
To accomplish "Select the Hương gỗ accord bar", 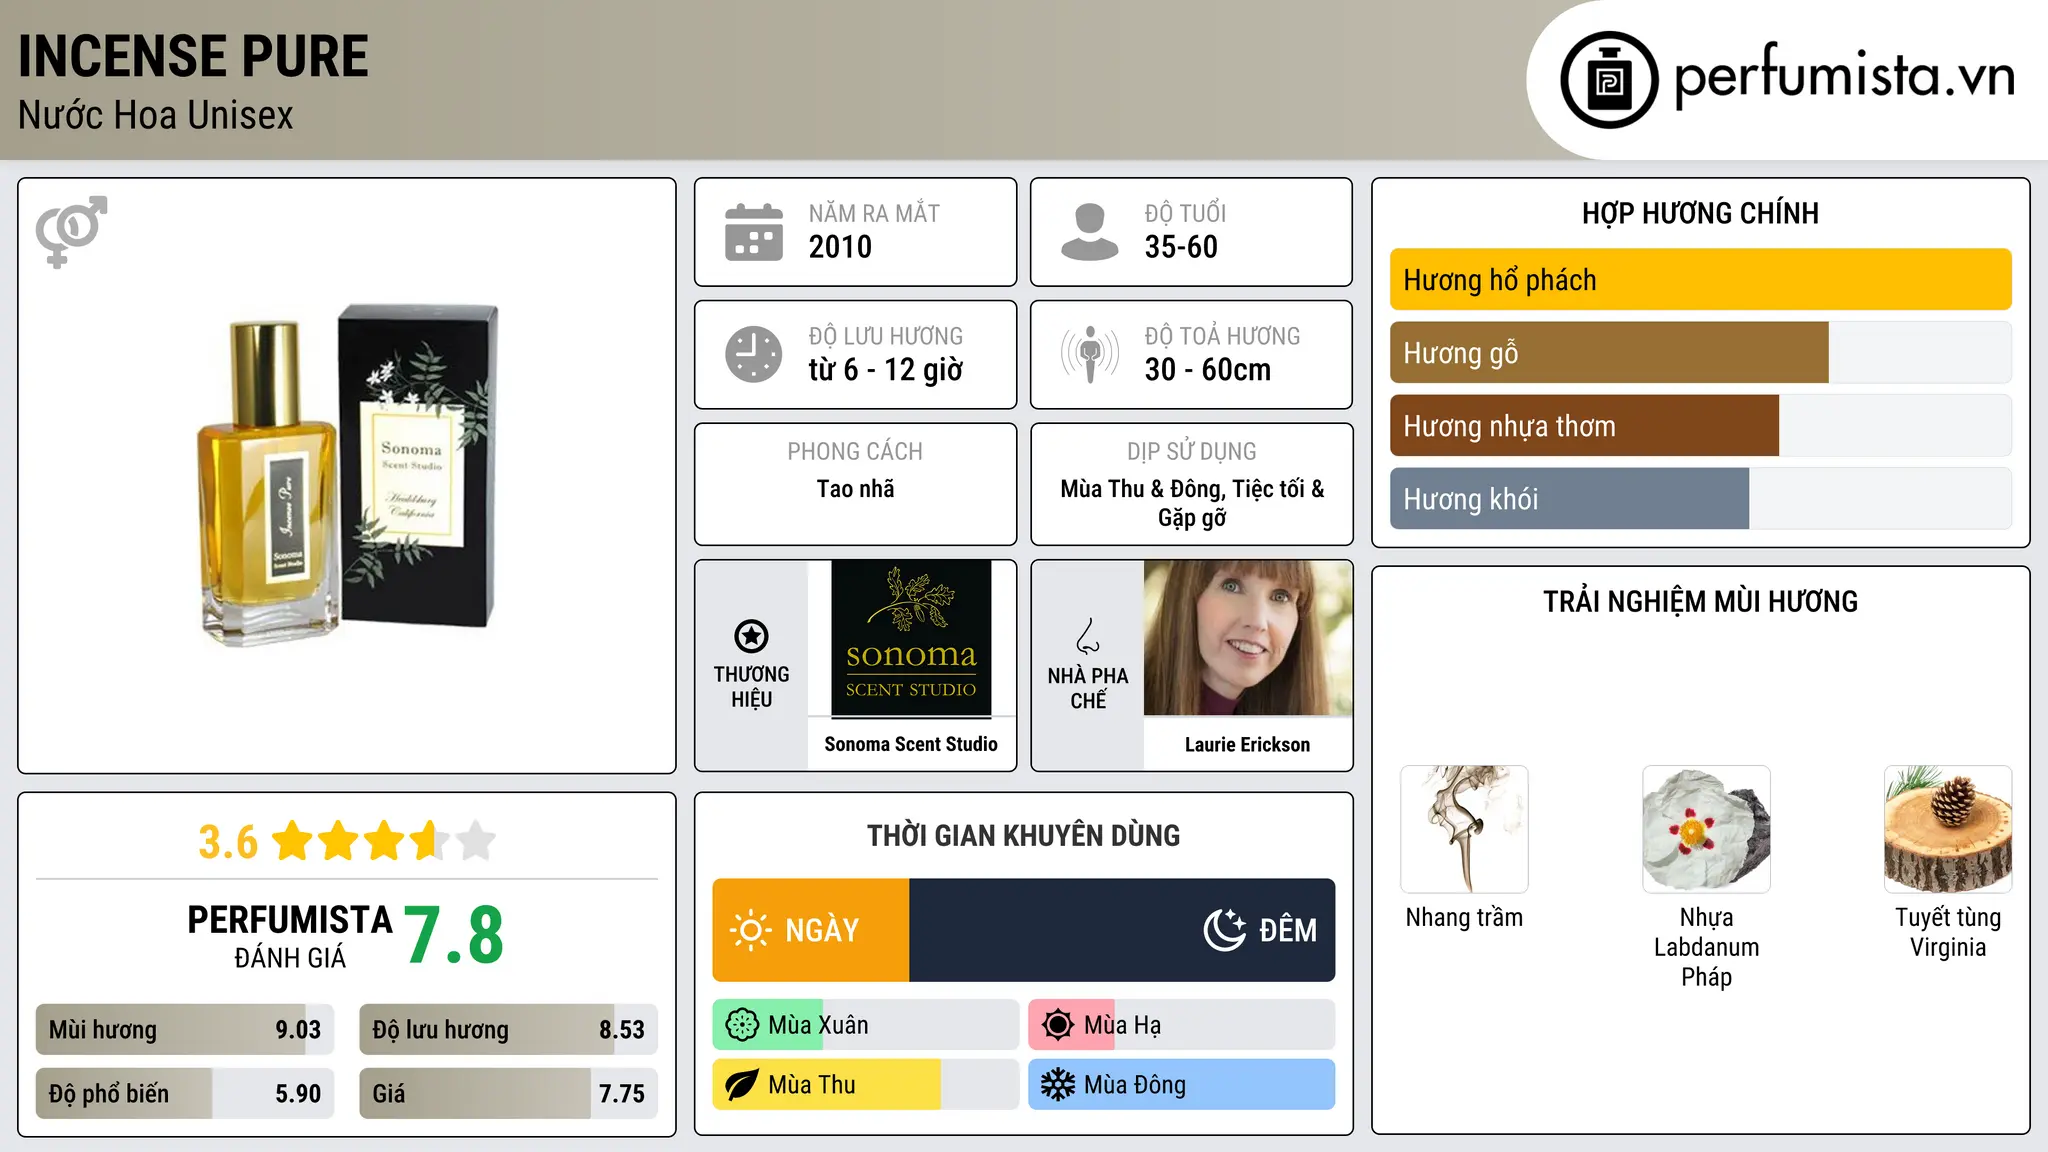I will 1700,353.
